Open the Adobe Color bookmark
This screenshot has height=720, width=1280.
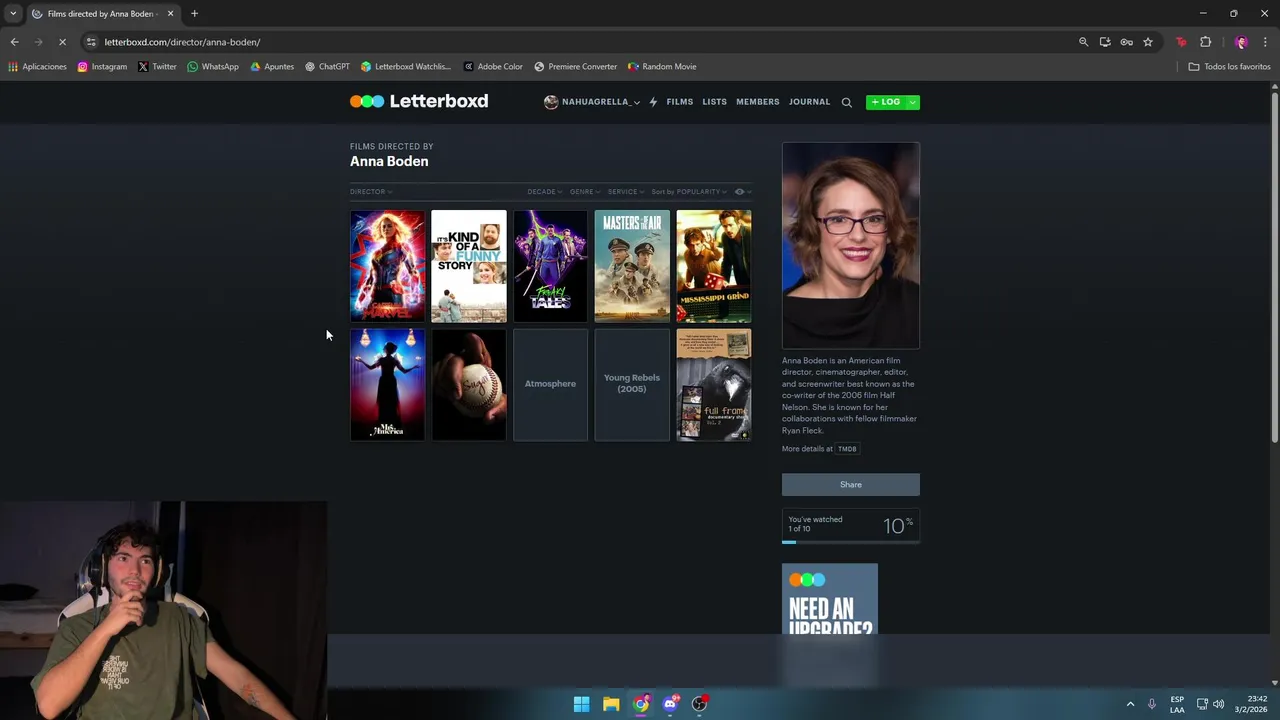pyautogui.click(x=493, y=67)
